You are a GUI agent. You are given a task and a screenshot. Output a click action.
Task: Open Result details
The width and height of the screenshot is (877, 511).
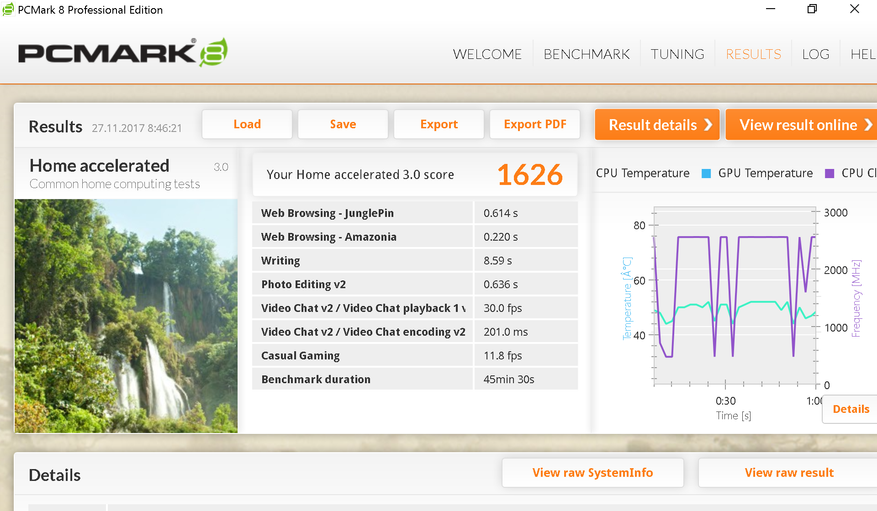tap(657, 125)
